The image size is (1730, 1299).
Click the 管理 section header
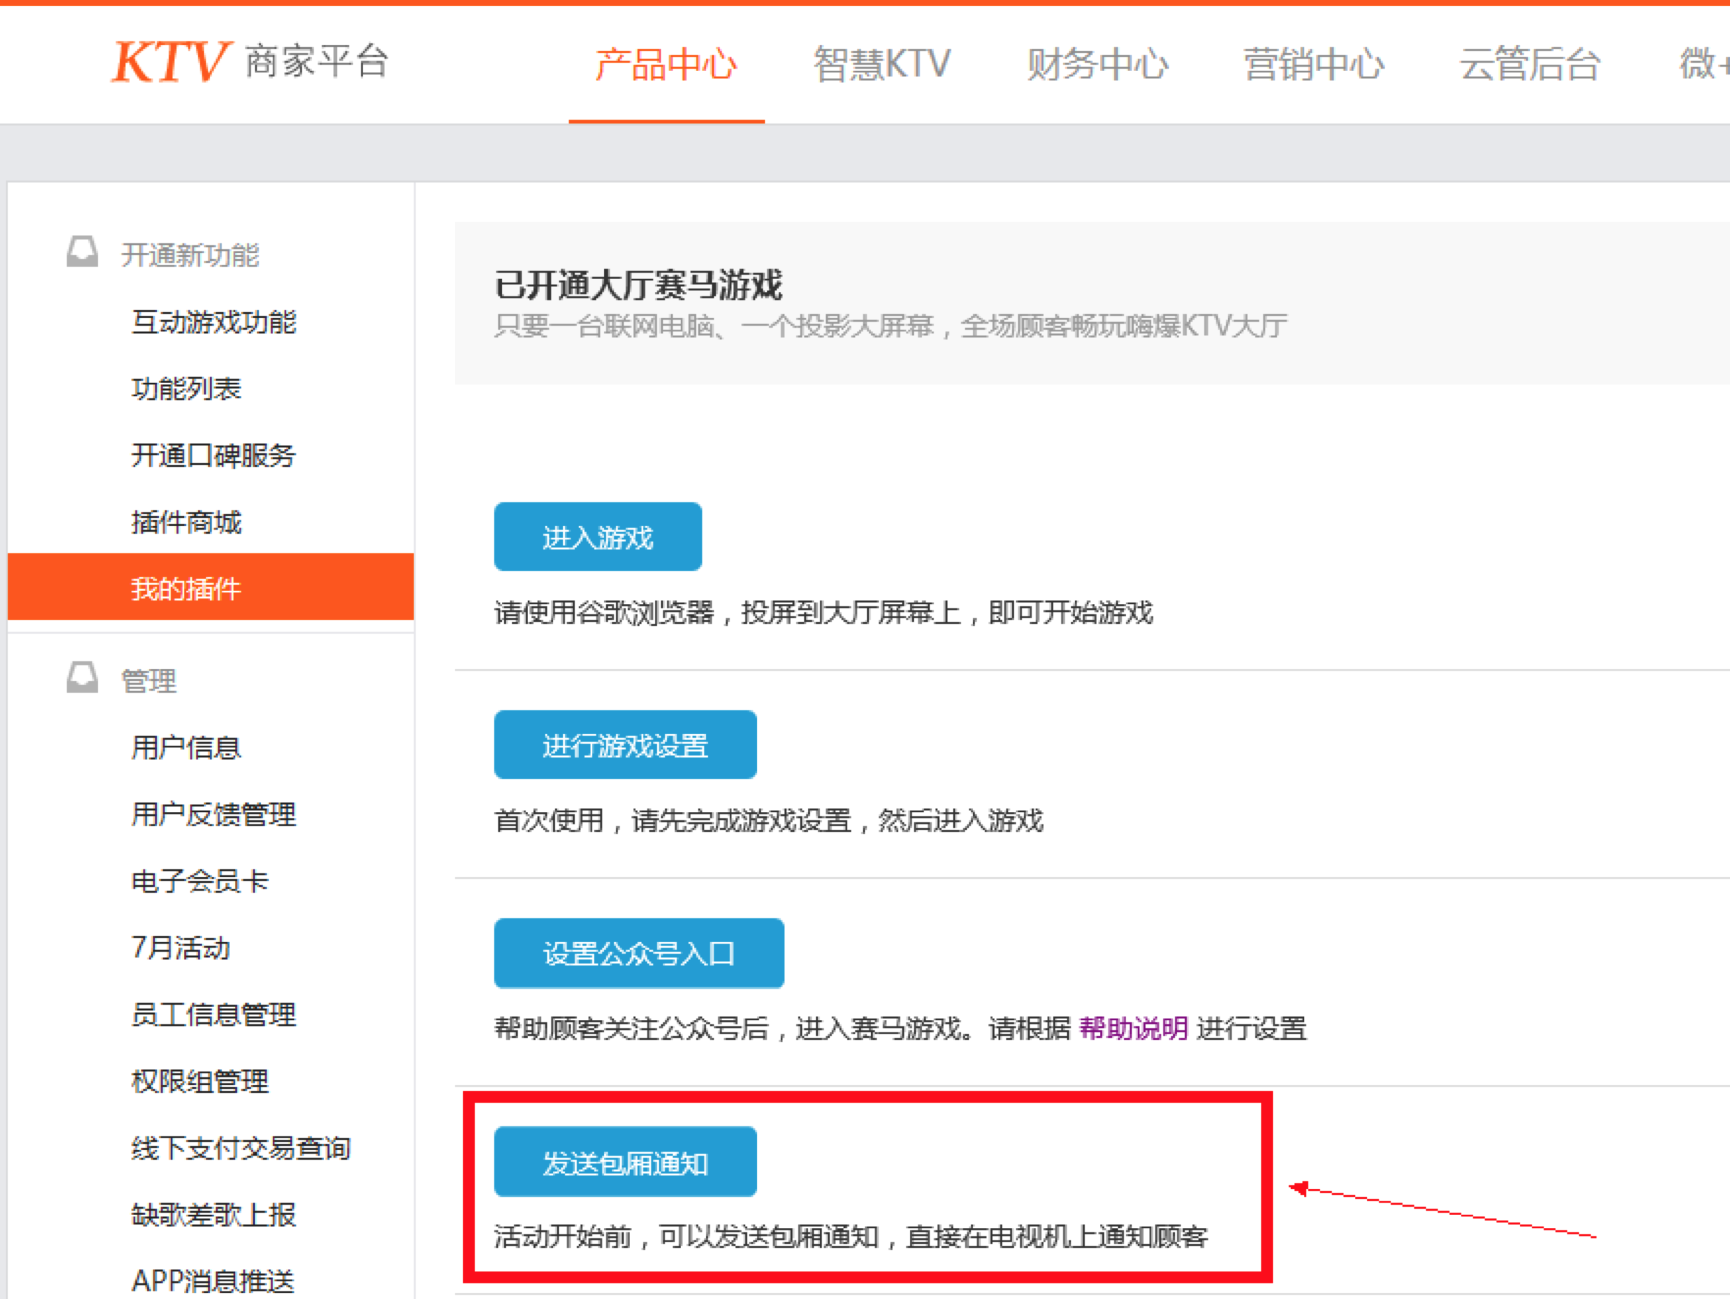pos(149,681)
